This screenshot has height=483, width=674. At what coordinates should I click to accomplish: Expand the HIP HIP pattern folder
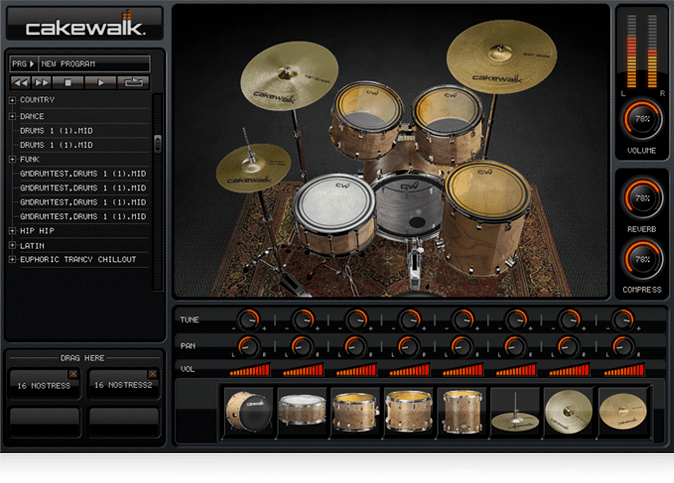click(x=12, y=231)
